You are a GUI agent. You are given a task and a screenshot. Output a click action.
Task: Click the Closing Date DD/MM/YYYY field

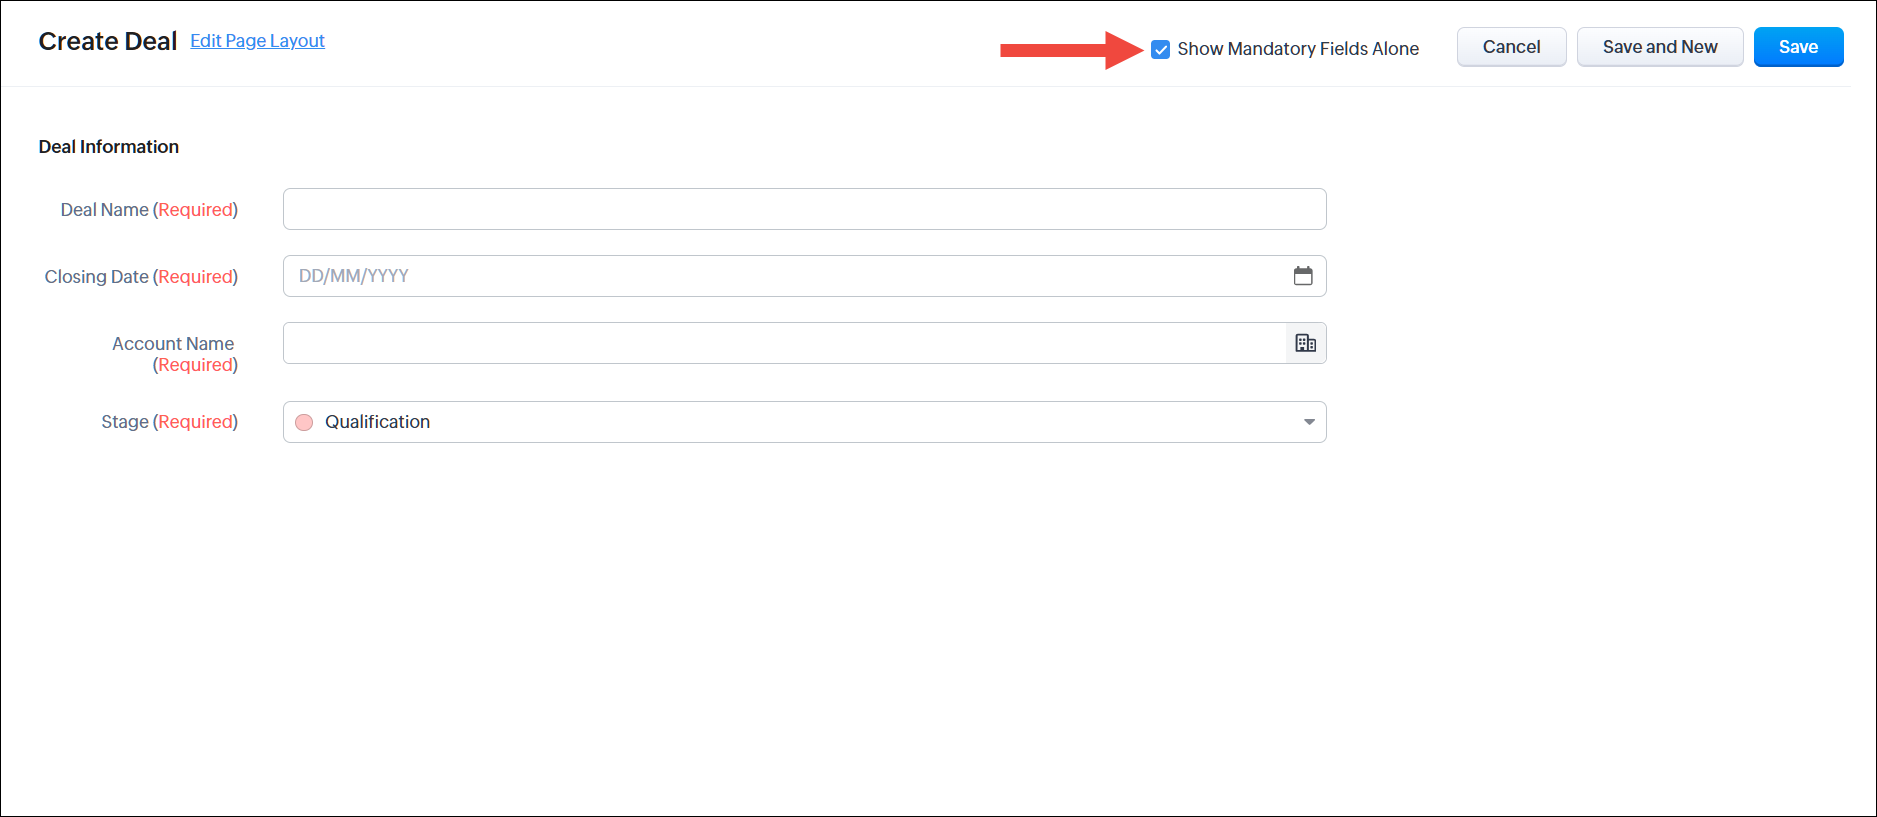[700, 276]
